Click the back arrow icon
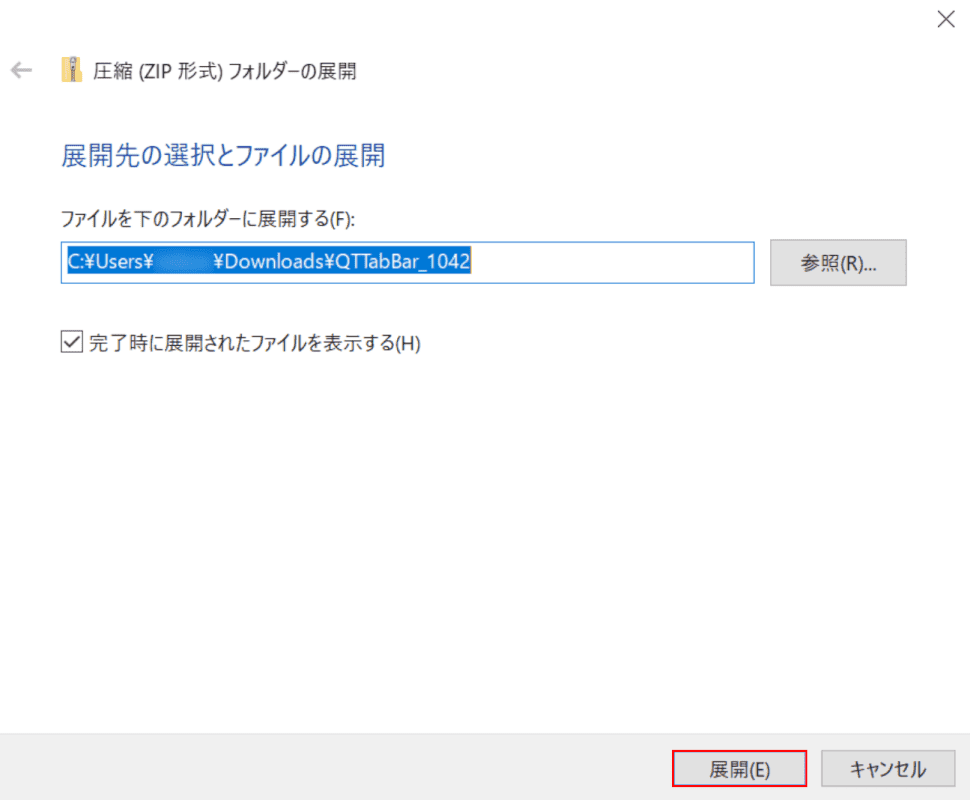Screen dimensions: 970x800 (22, 71)
